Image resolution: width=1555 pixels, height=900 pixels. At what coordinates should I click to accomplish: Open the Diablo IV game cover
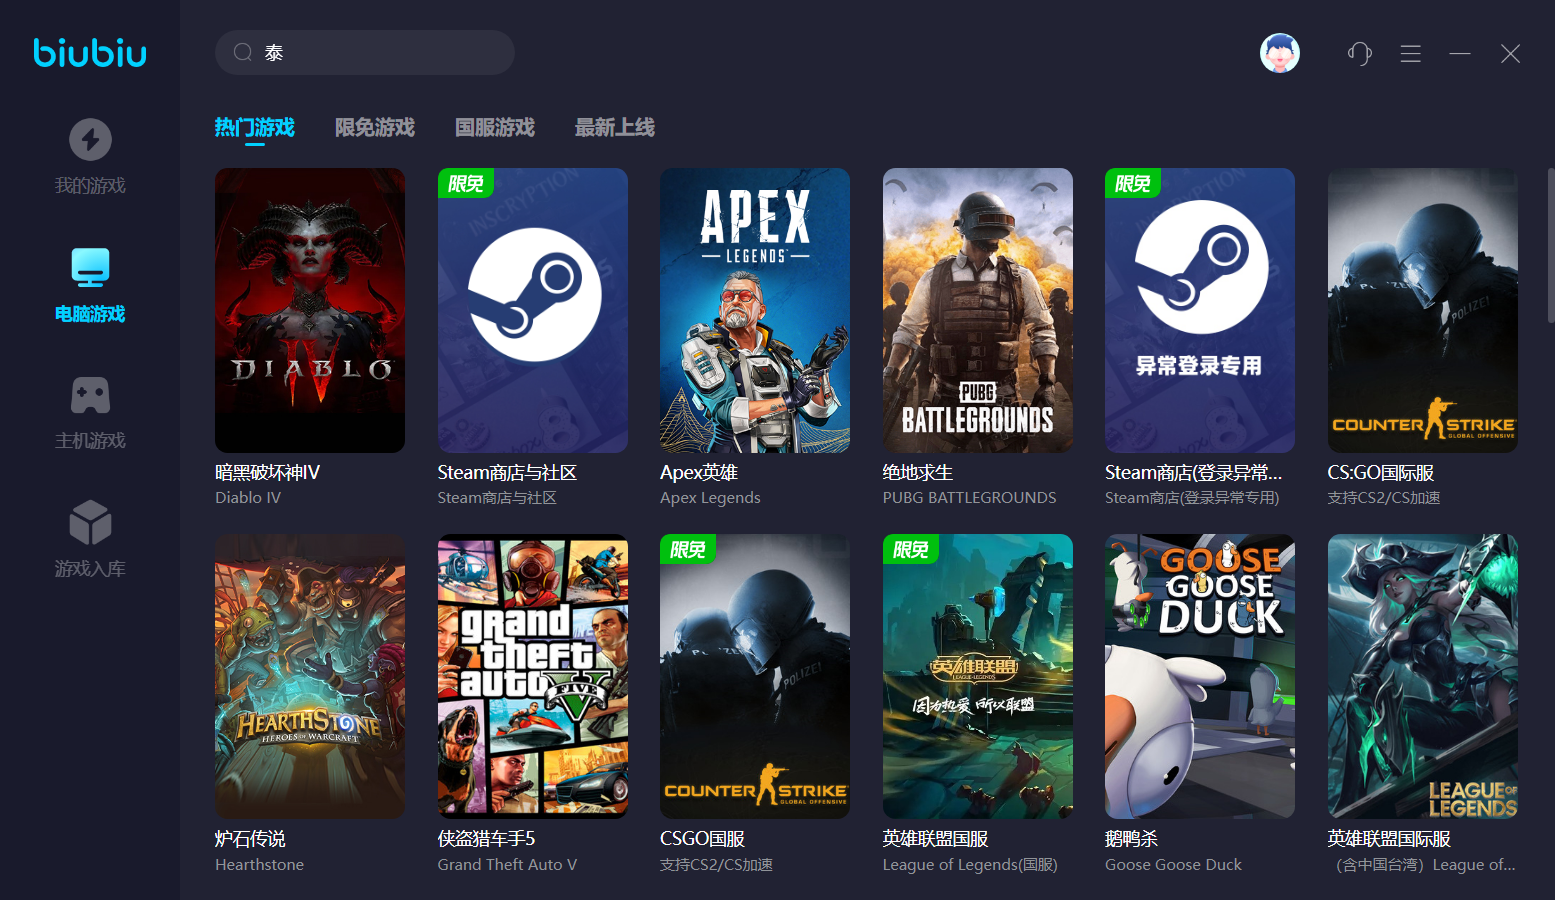310,310
